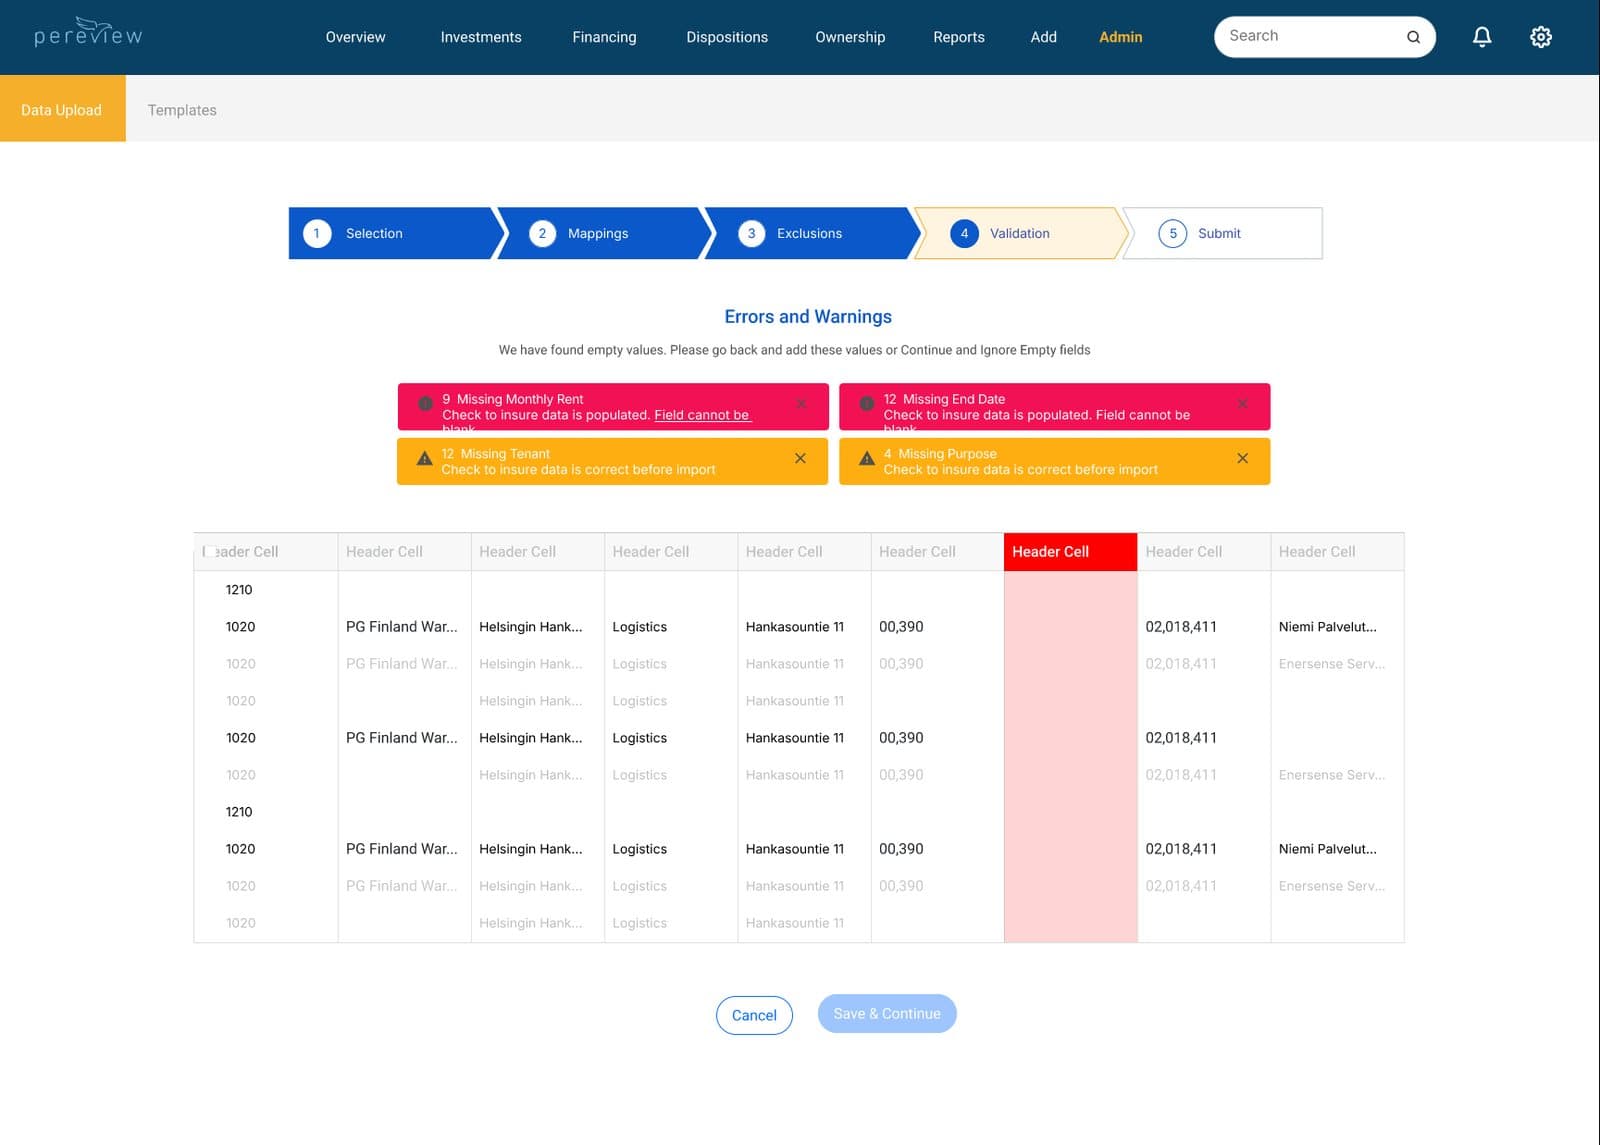Return to the Exclusions step
This screenshot has height=1145, width=1600.
[811, 233]
